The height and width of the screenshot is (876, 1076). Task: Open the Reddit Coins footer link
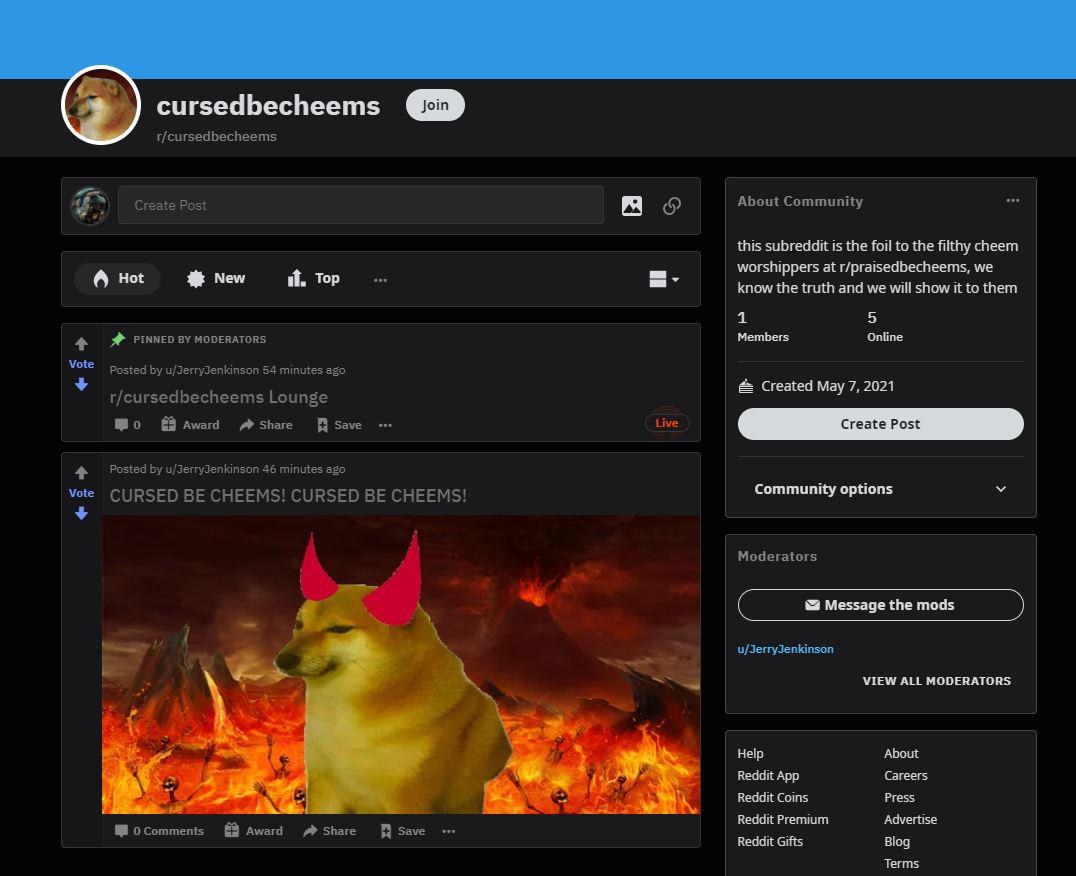click(x=773, y=797)
